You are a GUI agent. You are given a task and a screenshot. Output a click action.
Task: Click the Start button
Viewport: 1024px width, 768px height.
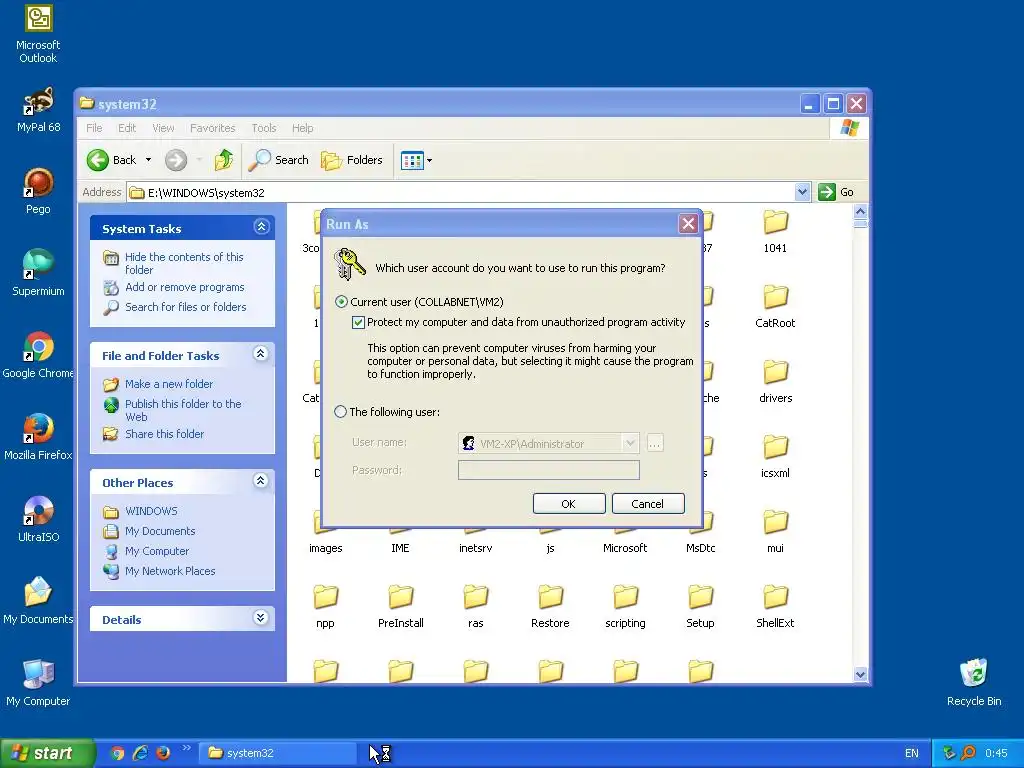pos(47,753)
